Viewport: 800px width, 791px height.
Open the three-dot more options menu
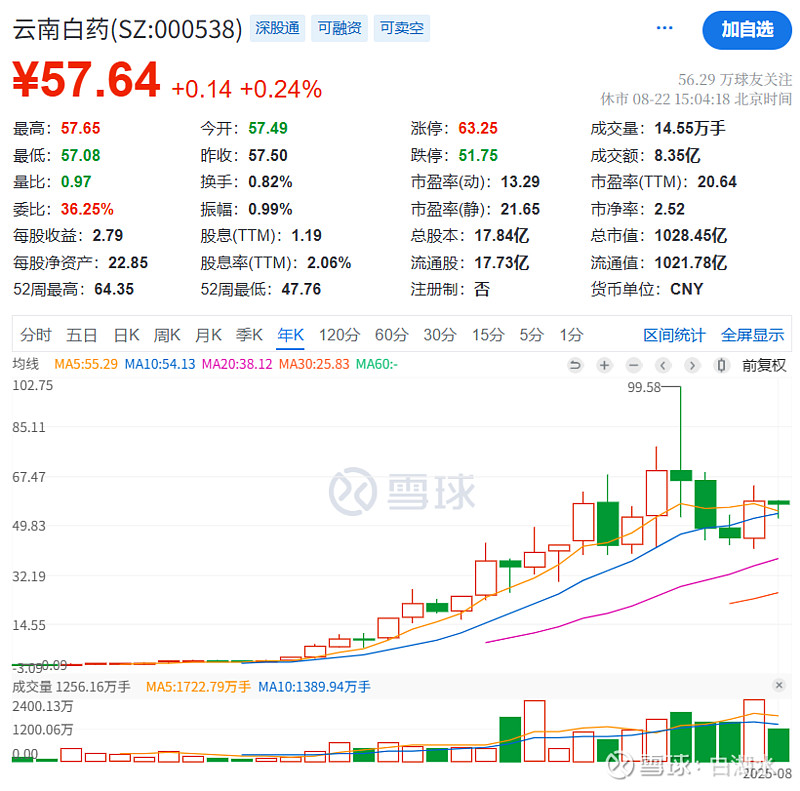(x=664, y=28)
